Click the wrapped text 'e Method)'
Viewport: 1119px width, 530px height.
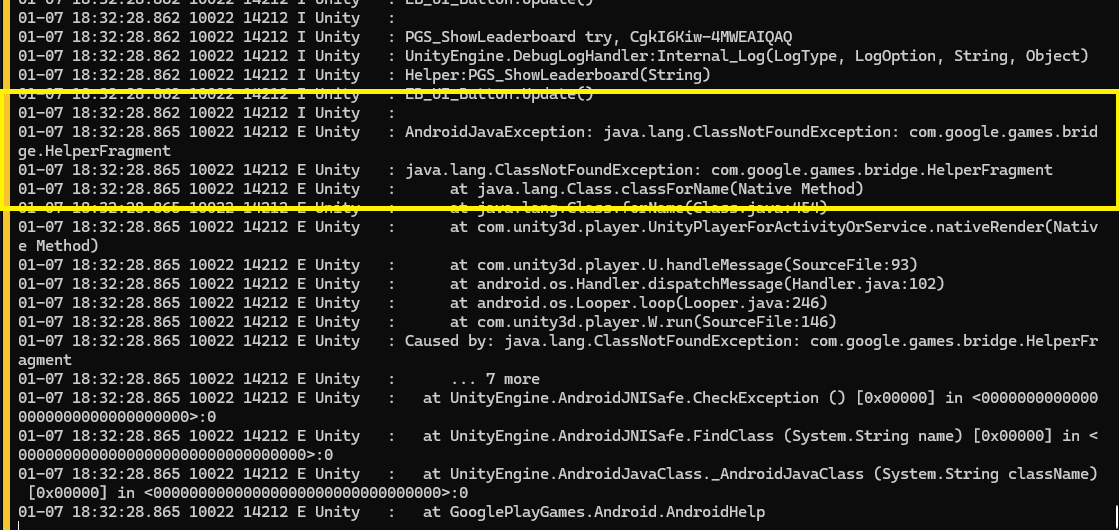59,246
